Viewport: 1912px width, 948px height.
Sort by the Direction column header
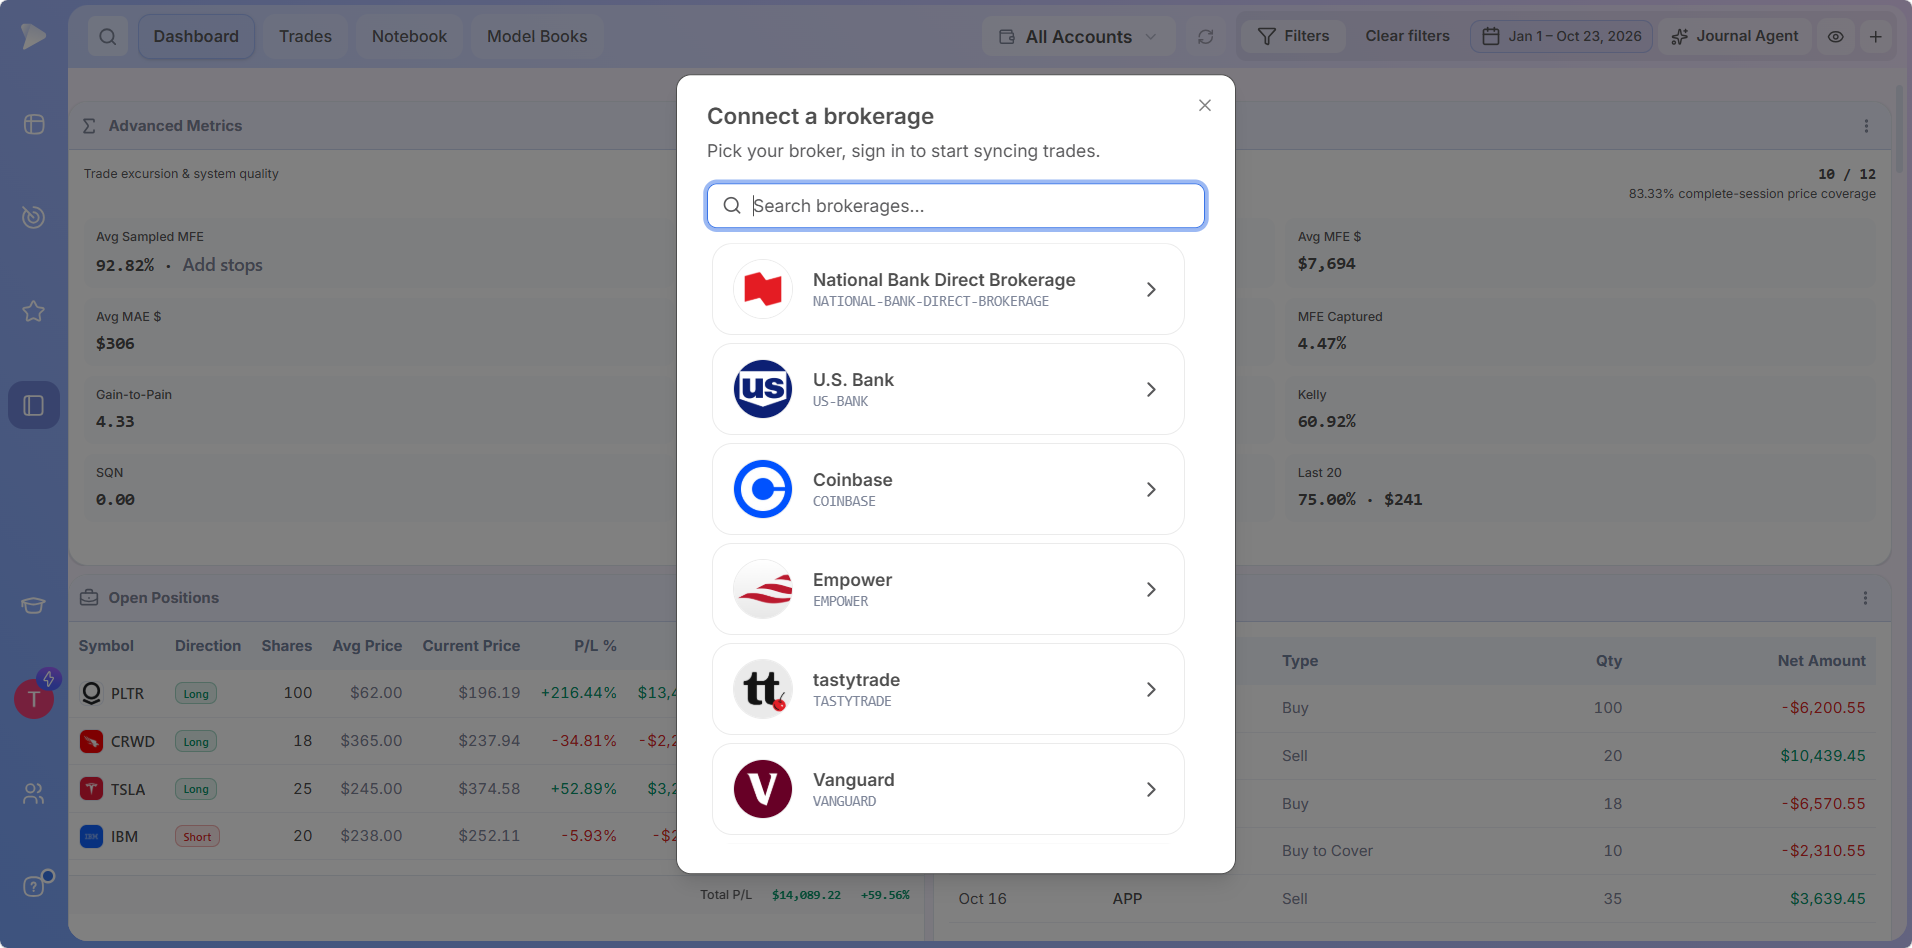click(208, 646)
